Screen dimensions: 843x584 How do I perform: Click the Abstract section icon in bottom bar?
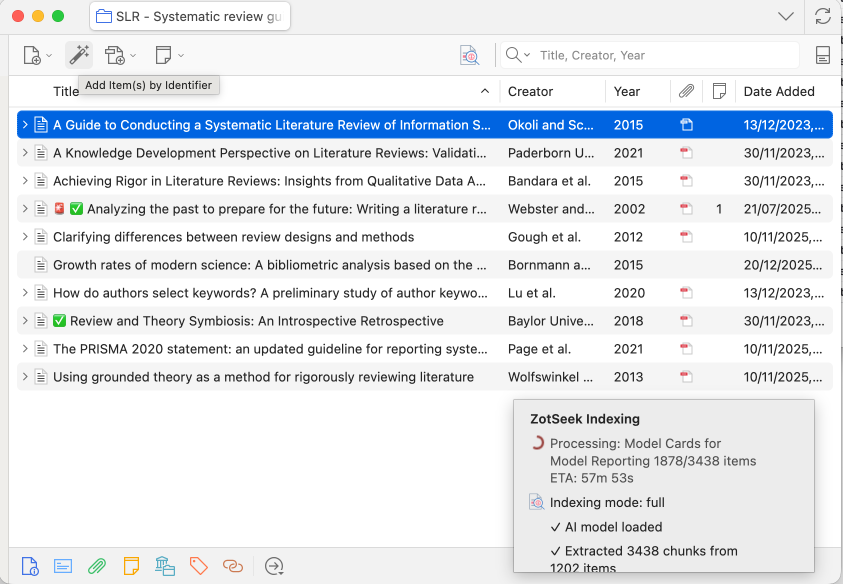(63, 566)
